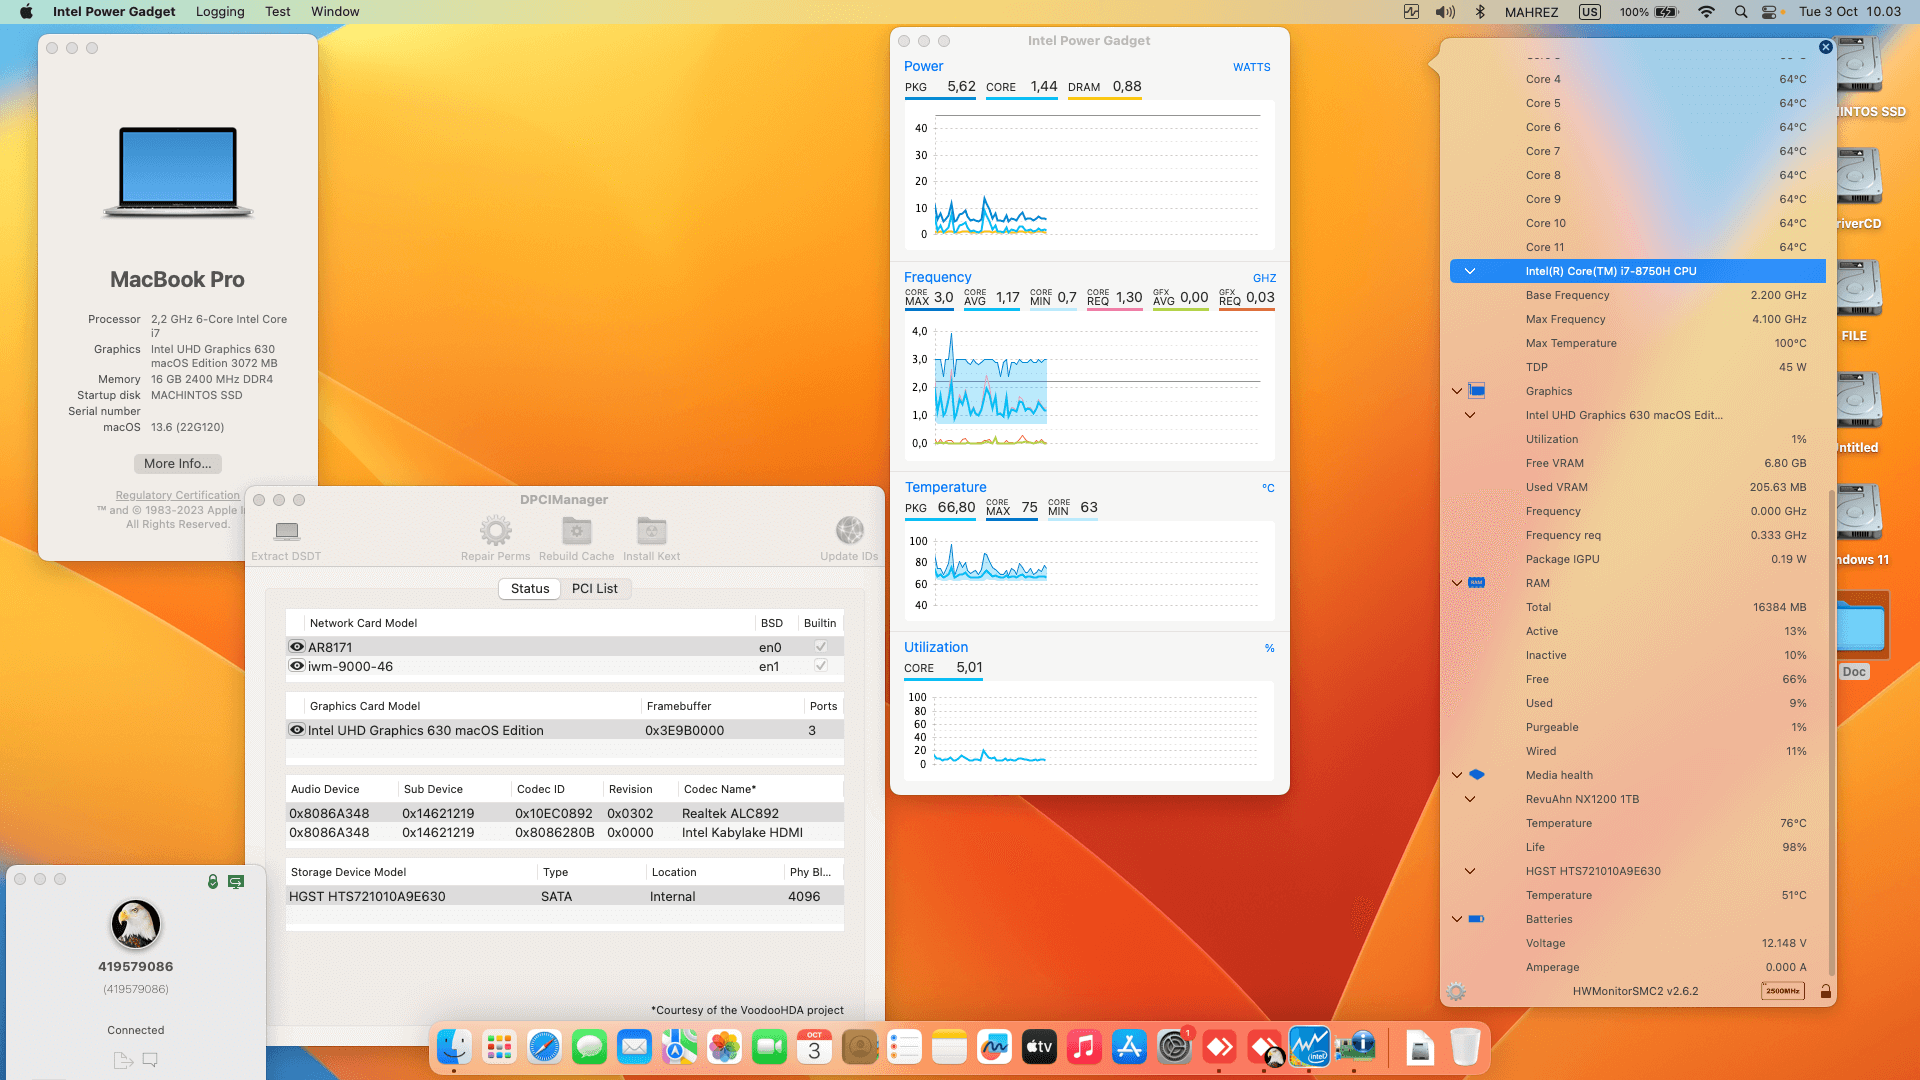The width and height of the screenshot is (1920, 1080).
Task: Open Intel Power Gadget in the Dock
Action: [1309, 1047]
